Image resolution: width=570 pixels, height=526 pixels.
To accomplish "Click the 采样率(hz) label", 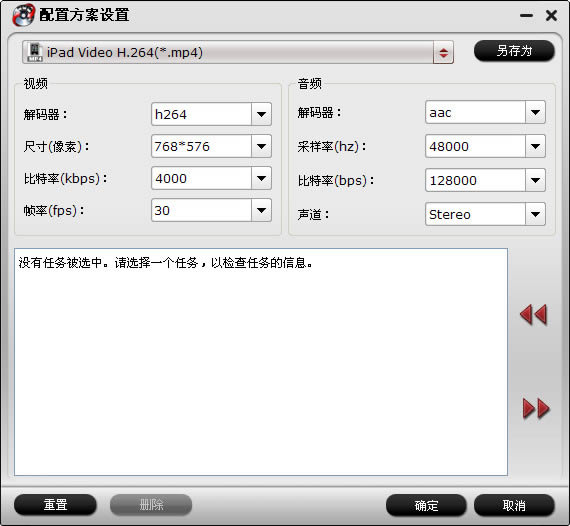I will 332,146.
